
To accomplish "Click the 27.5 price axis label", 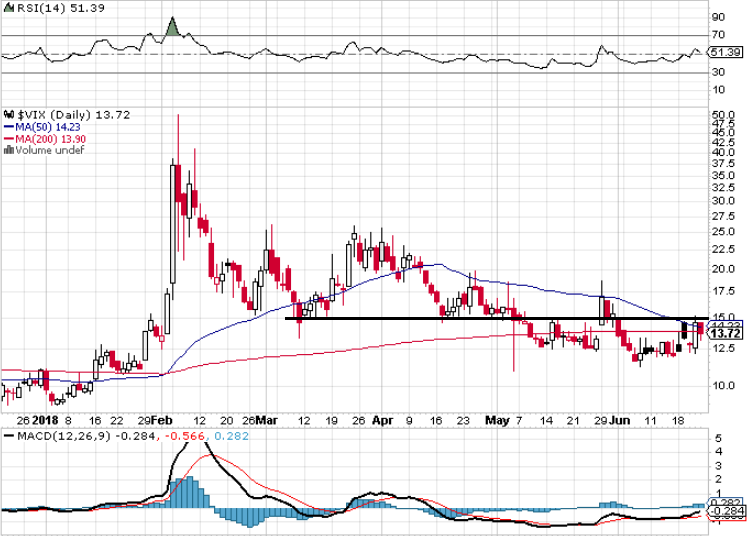I will coord(724,216).
